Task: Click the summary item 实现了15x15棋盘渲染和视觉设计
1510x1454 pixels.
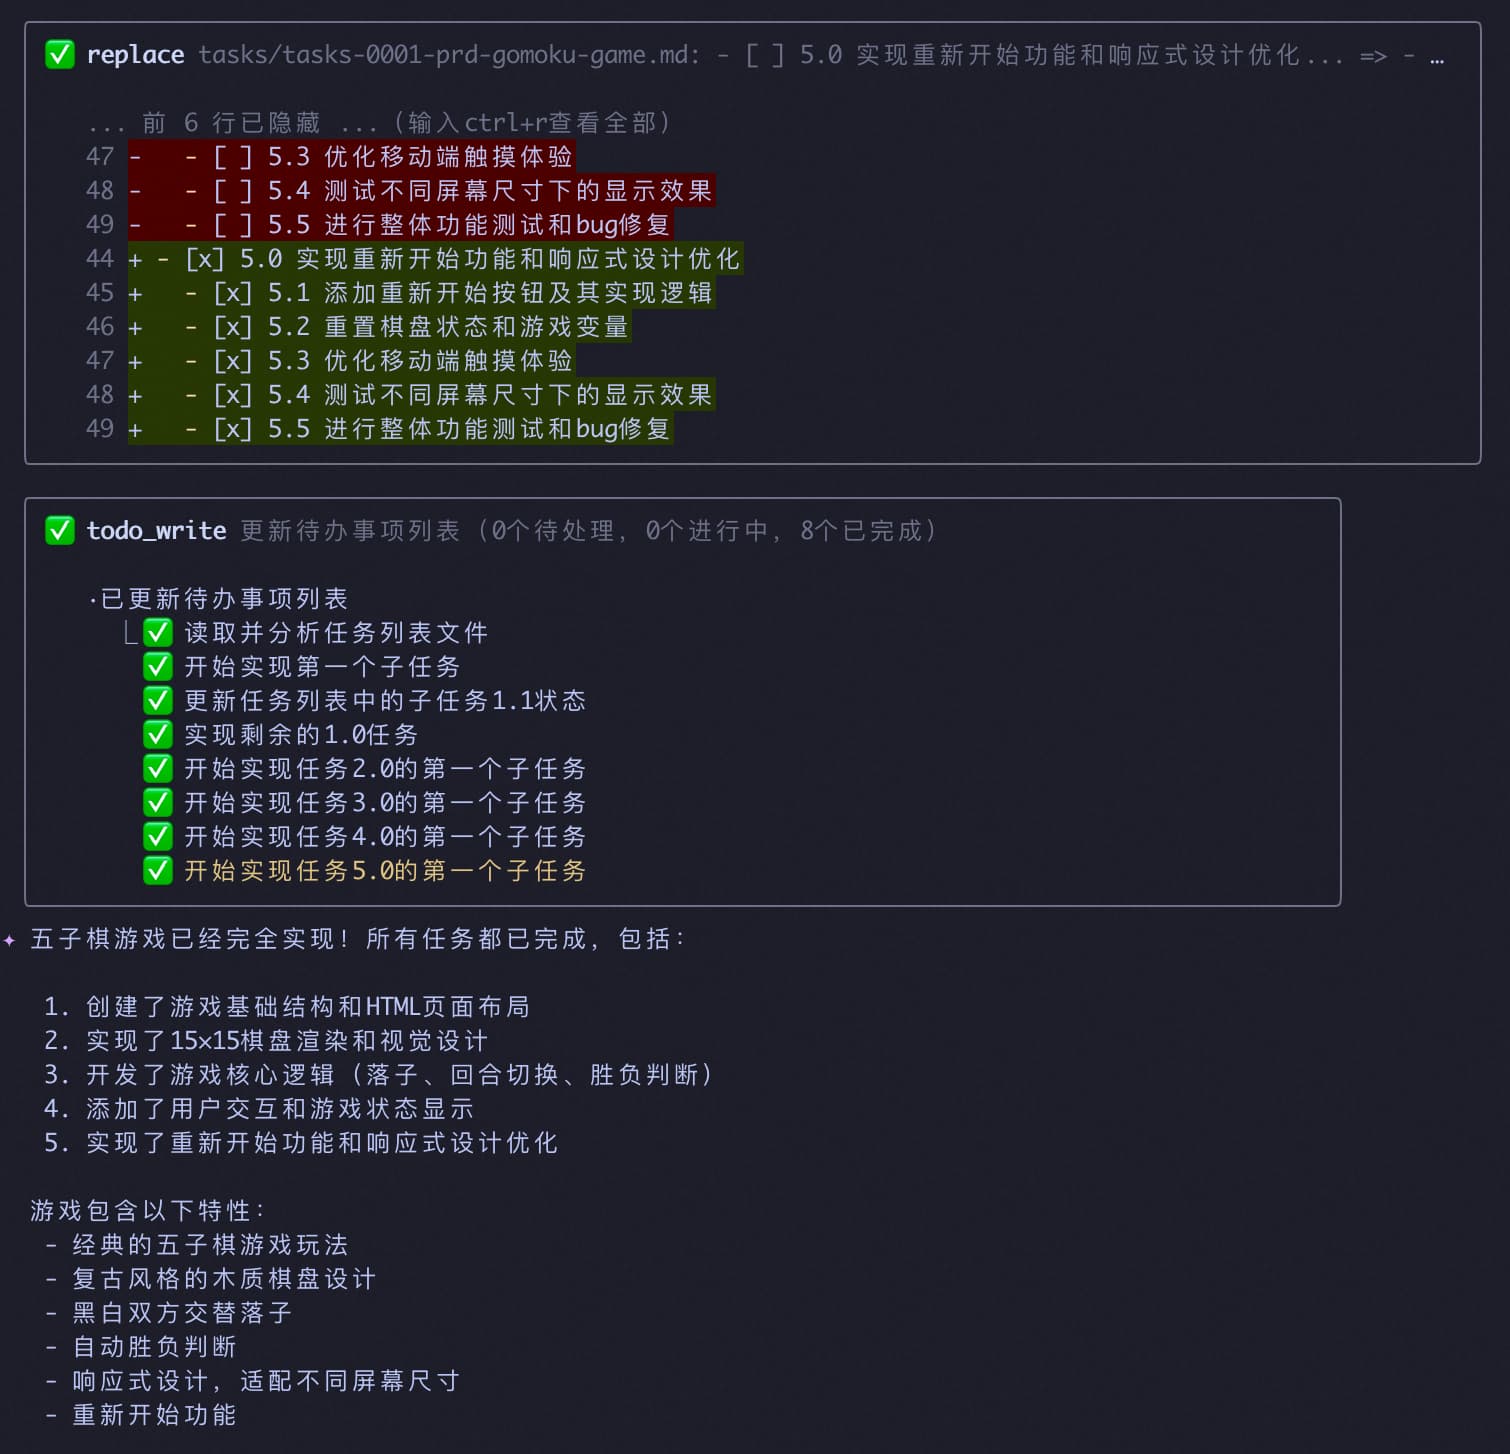Action: (287, 1041)
